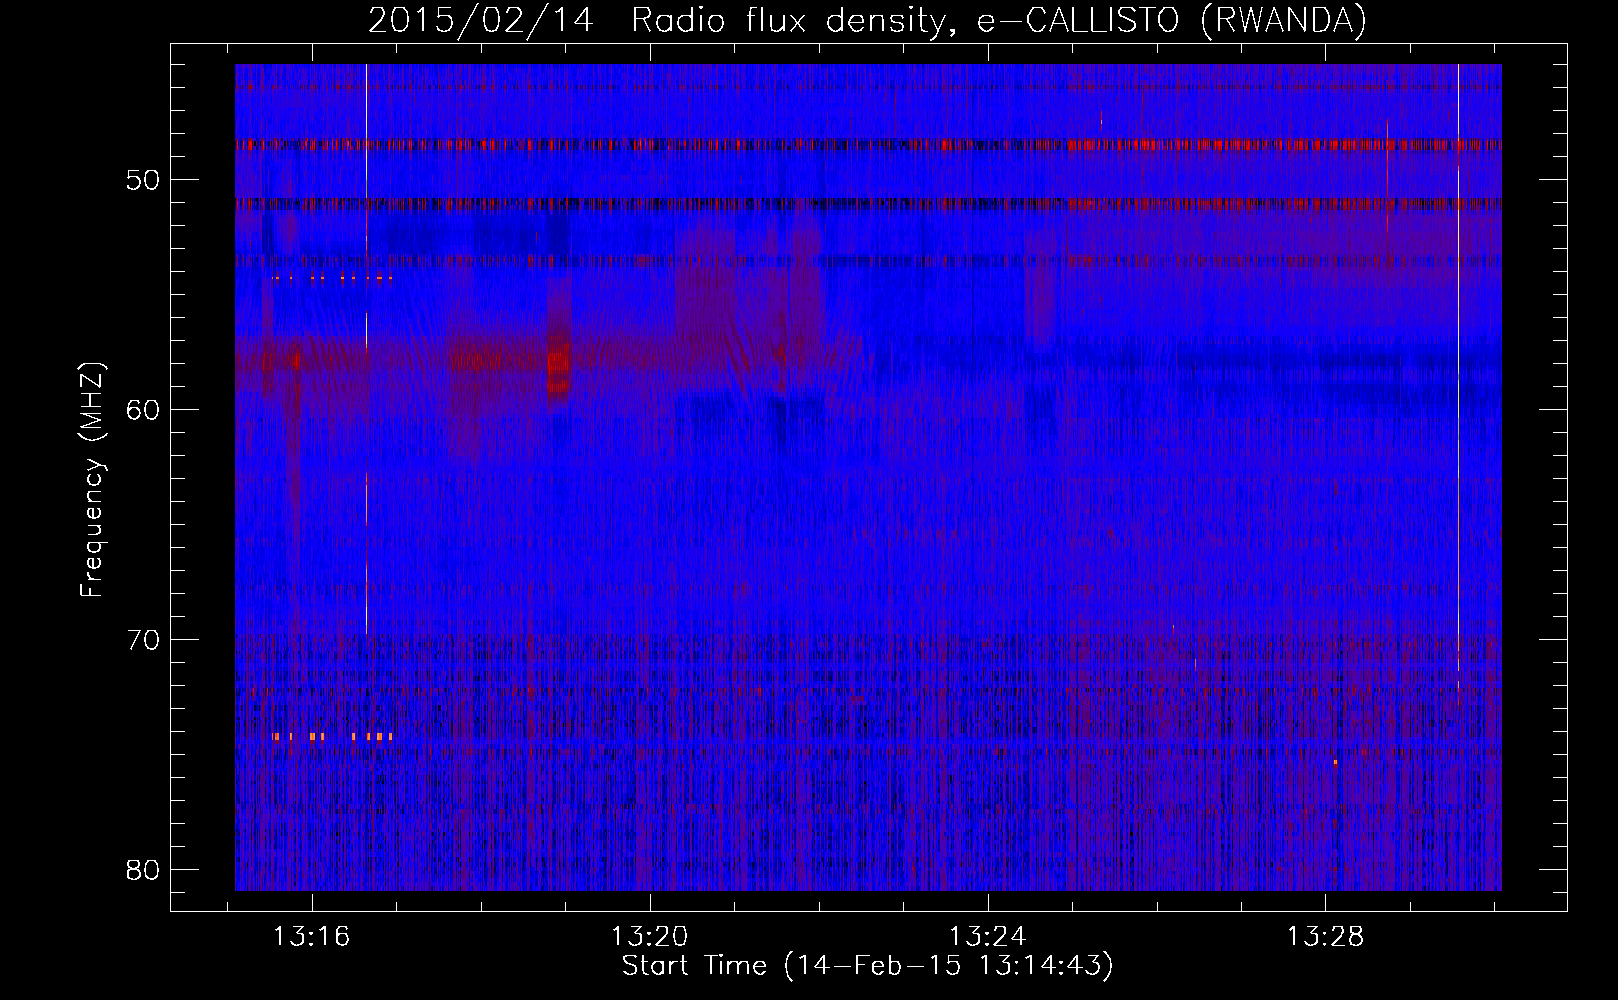Click the 13:24 time tick label
Image resolution: width=1618 pixels, height=1000 pixels.
(x=988, y=937)
